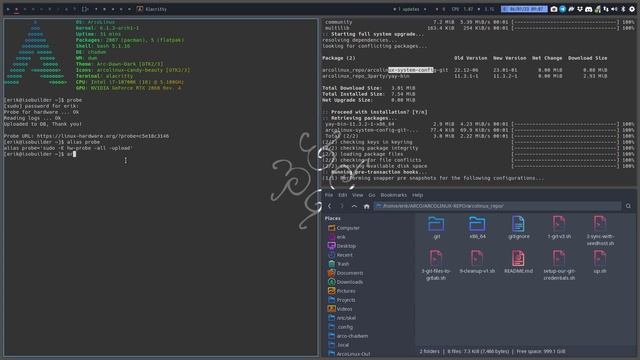640x360 pixels.
Task: Open the View menu in file manager
Action: 358,195
